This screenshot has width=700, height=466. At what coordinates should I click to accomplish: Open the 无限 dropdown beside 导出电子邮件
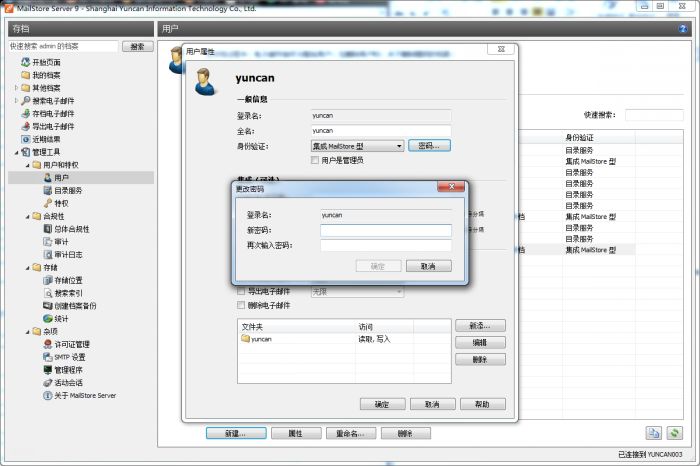coord(358,292)
